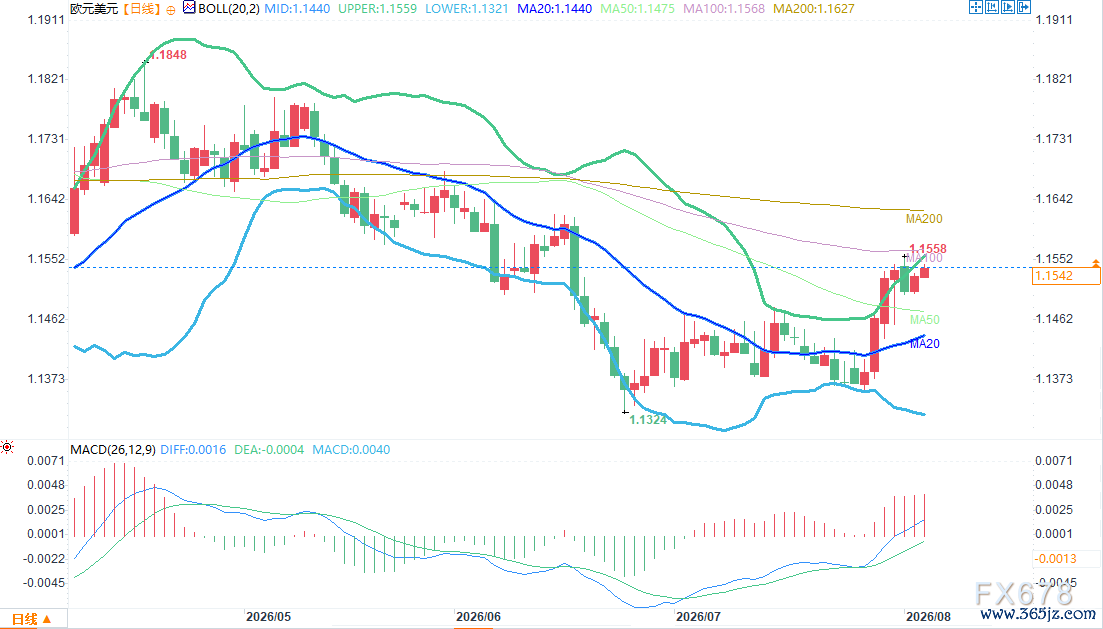Click the orange circle plus icon beside 日线
1103x629 pixels.
coord(171,10)
